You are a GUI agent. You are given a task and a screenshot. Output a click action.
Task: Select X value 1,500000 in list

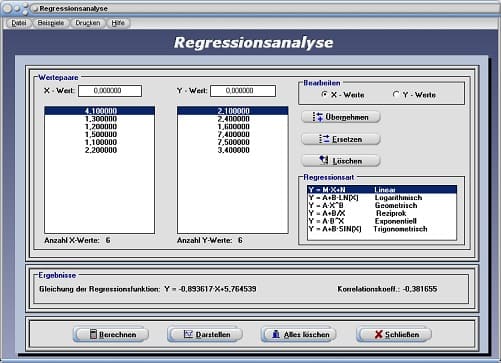[100, 135]
